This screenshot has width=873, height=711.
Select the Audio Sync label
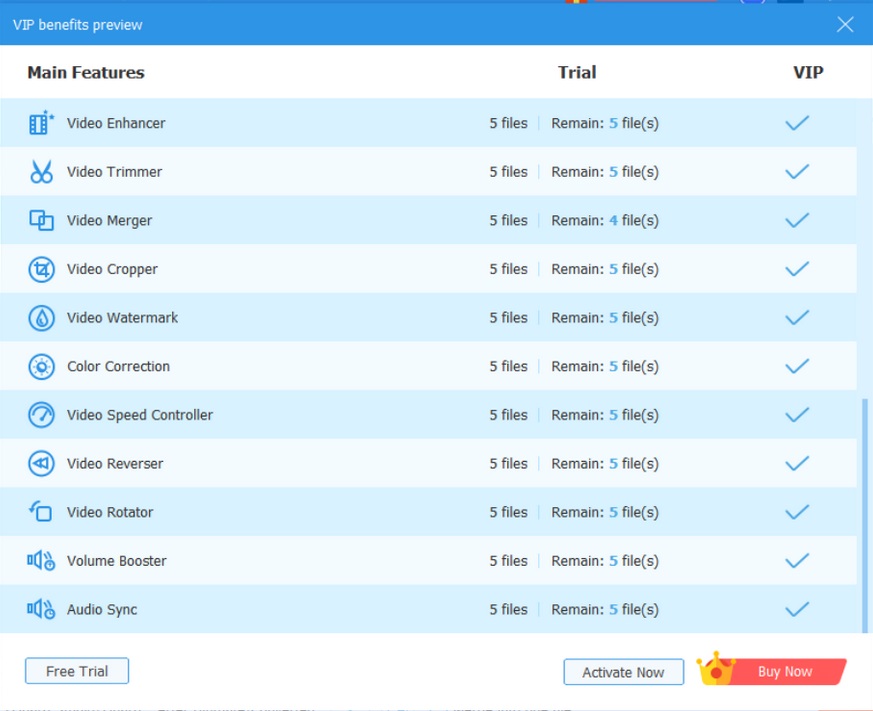(x=102, y=610)
